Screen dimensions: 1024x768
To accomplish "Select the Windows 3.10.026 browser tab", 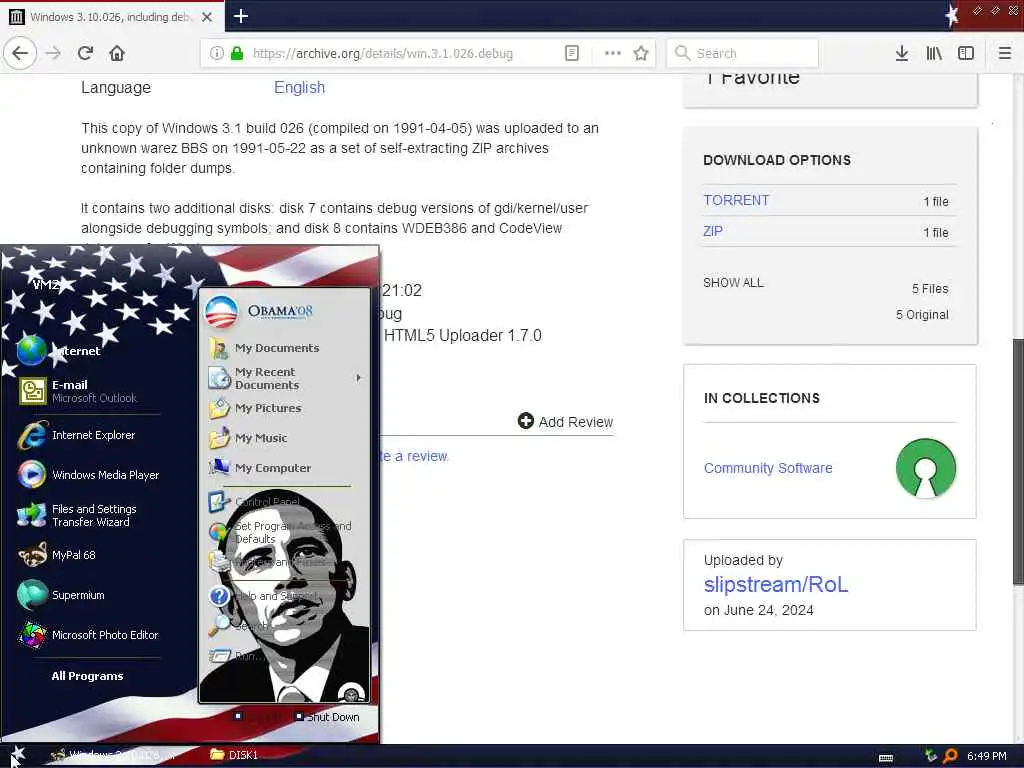I will pyautogui.click(x=112, y=17).
